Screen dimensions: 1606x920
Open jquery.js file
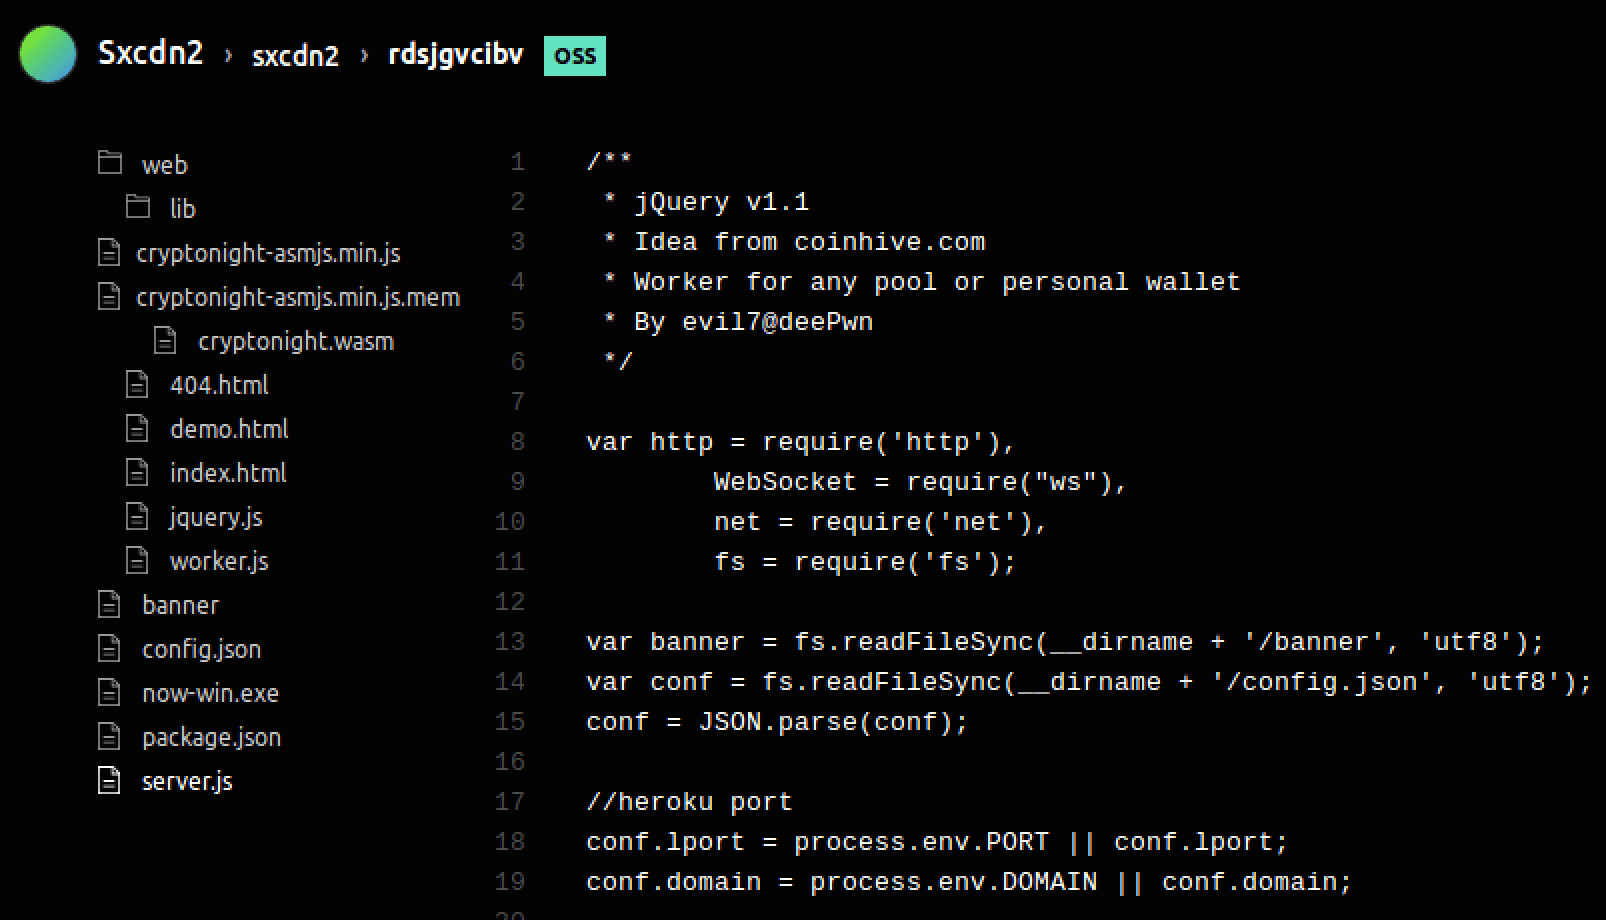[x=216, y=518]
